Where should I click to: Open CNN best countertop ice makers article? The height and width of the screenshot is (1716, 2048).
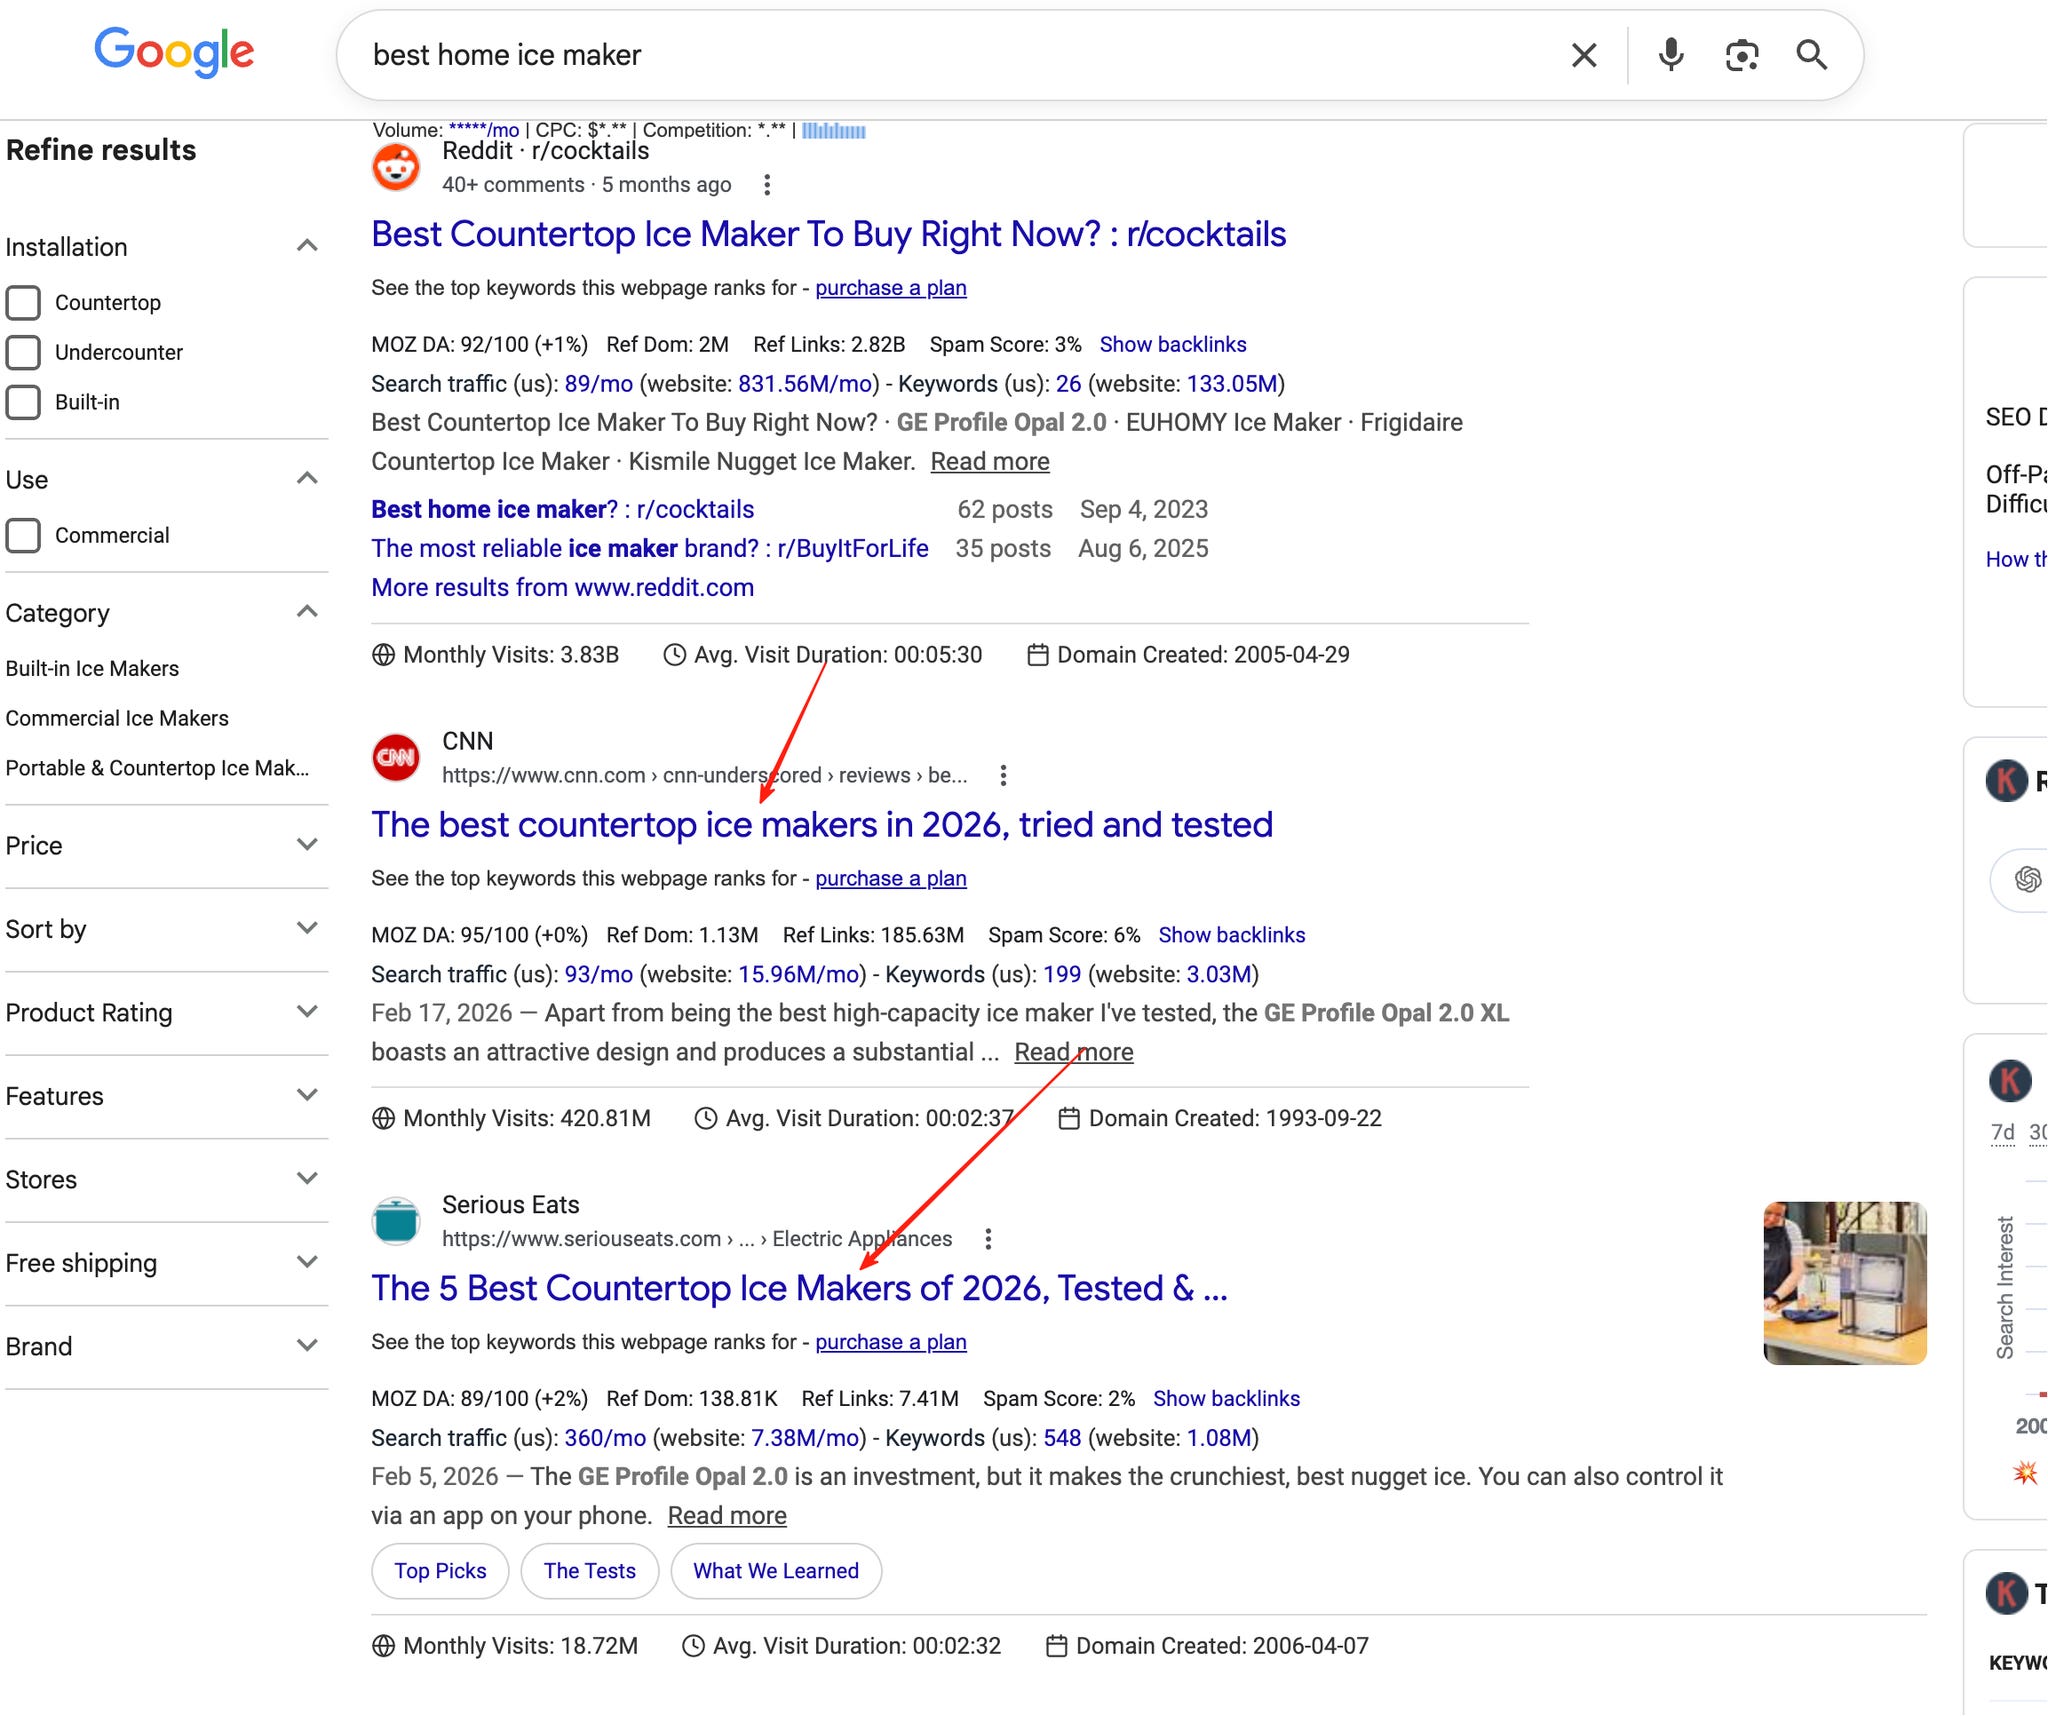(821, 825)
